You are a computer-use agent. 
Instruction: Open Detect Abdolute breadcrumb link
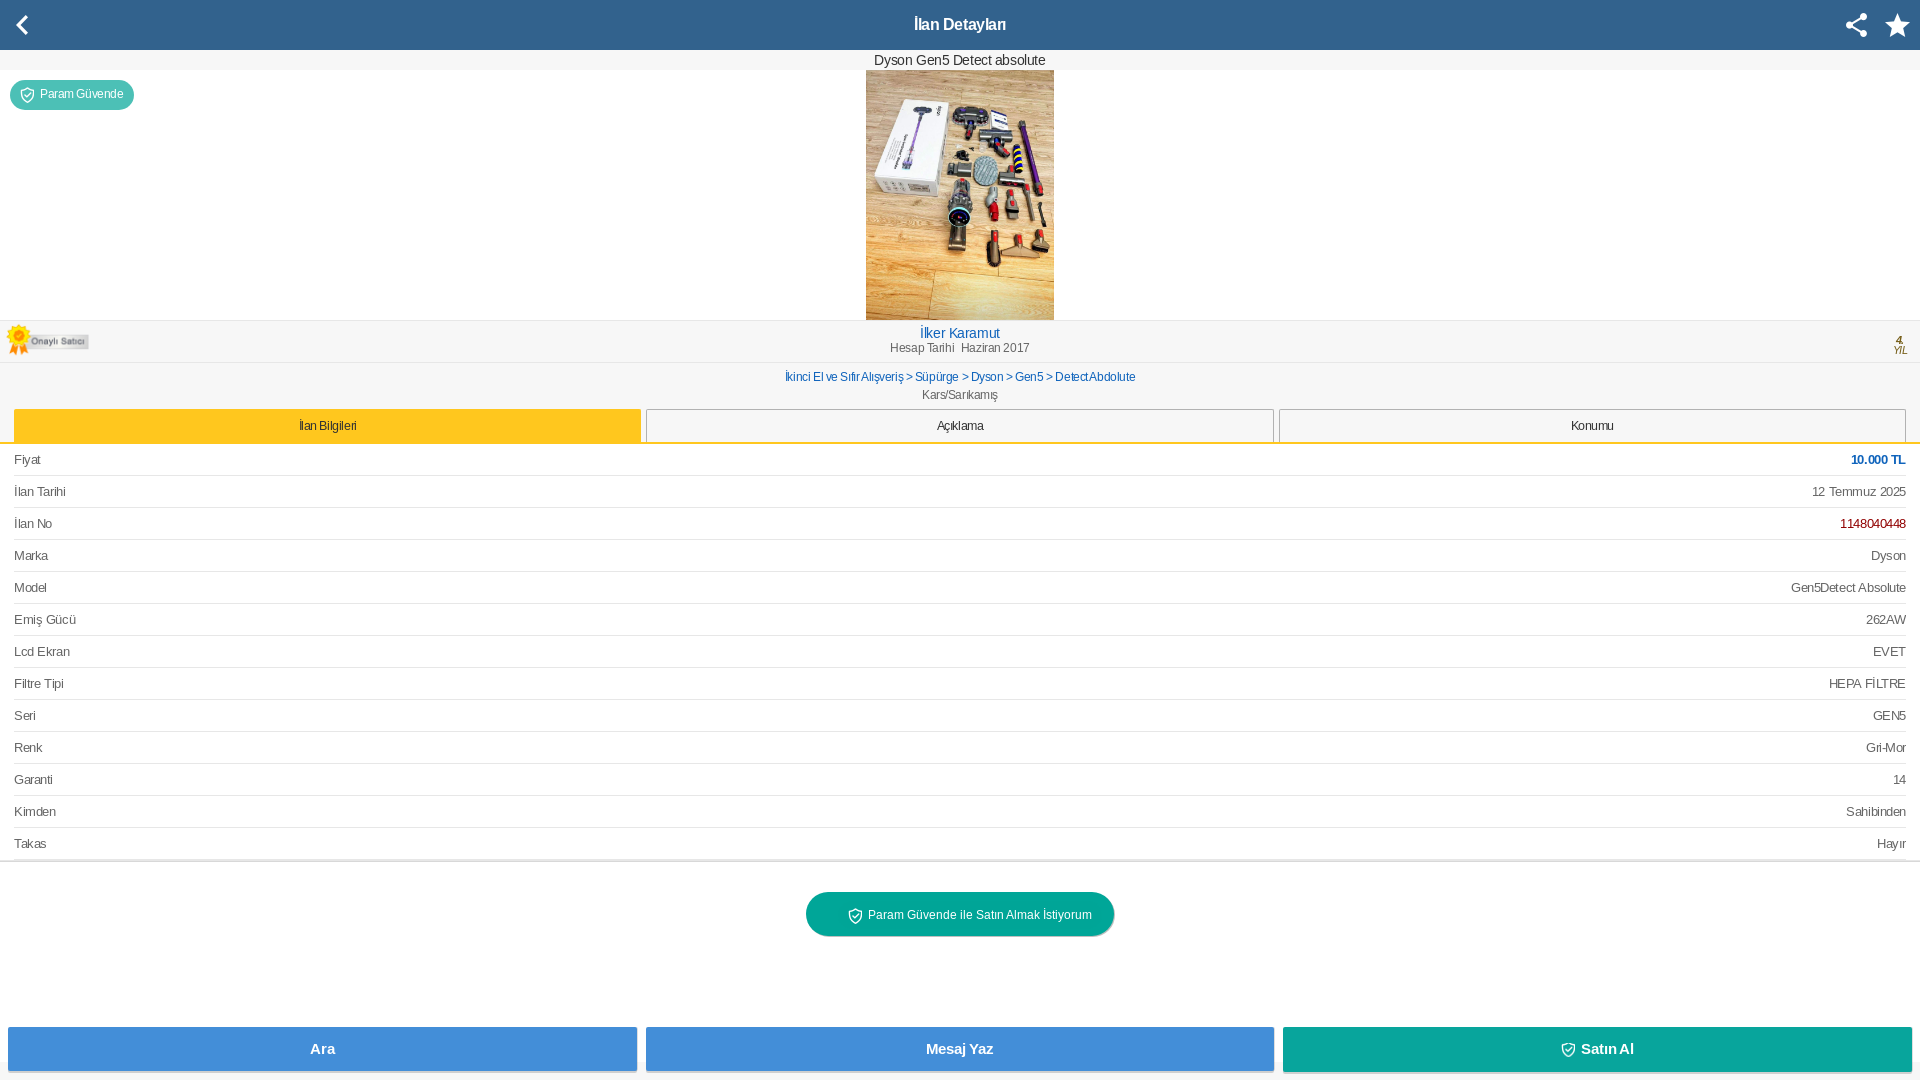(1095, 377)
